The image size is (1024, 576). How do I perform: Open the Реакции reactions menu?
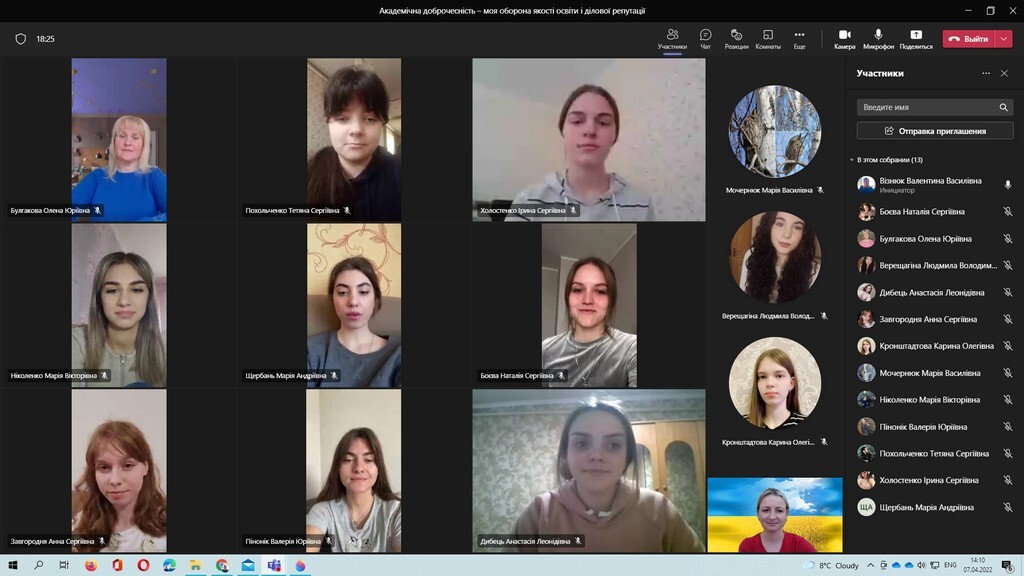[736, 39]
